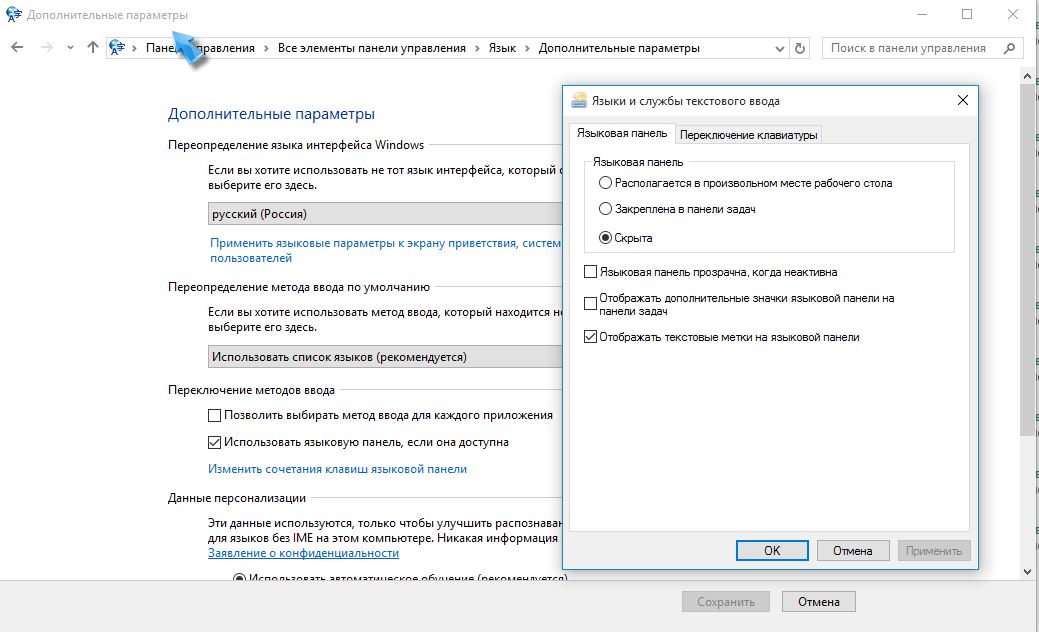Click the language icon in address bar
Screen dimensions: 1039x632
(117, 48)
